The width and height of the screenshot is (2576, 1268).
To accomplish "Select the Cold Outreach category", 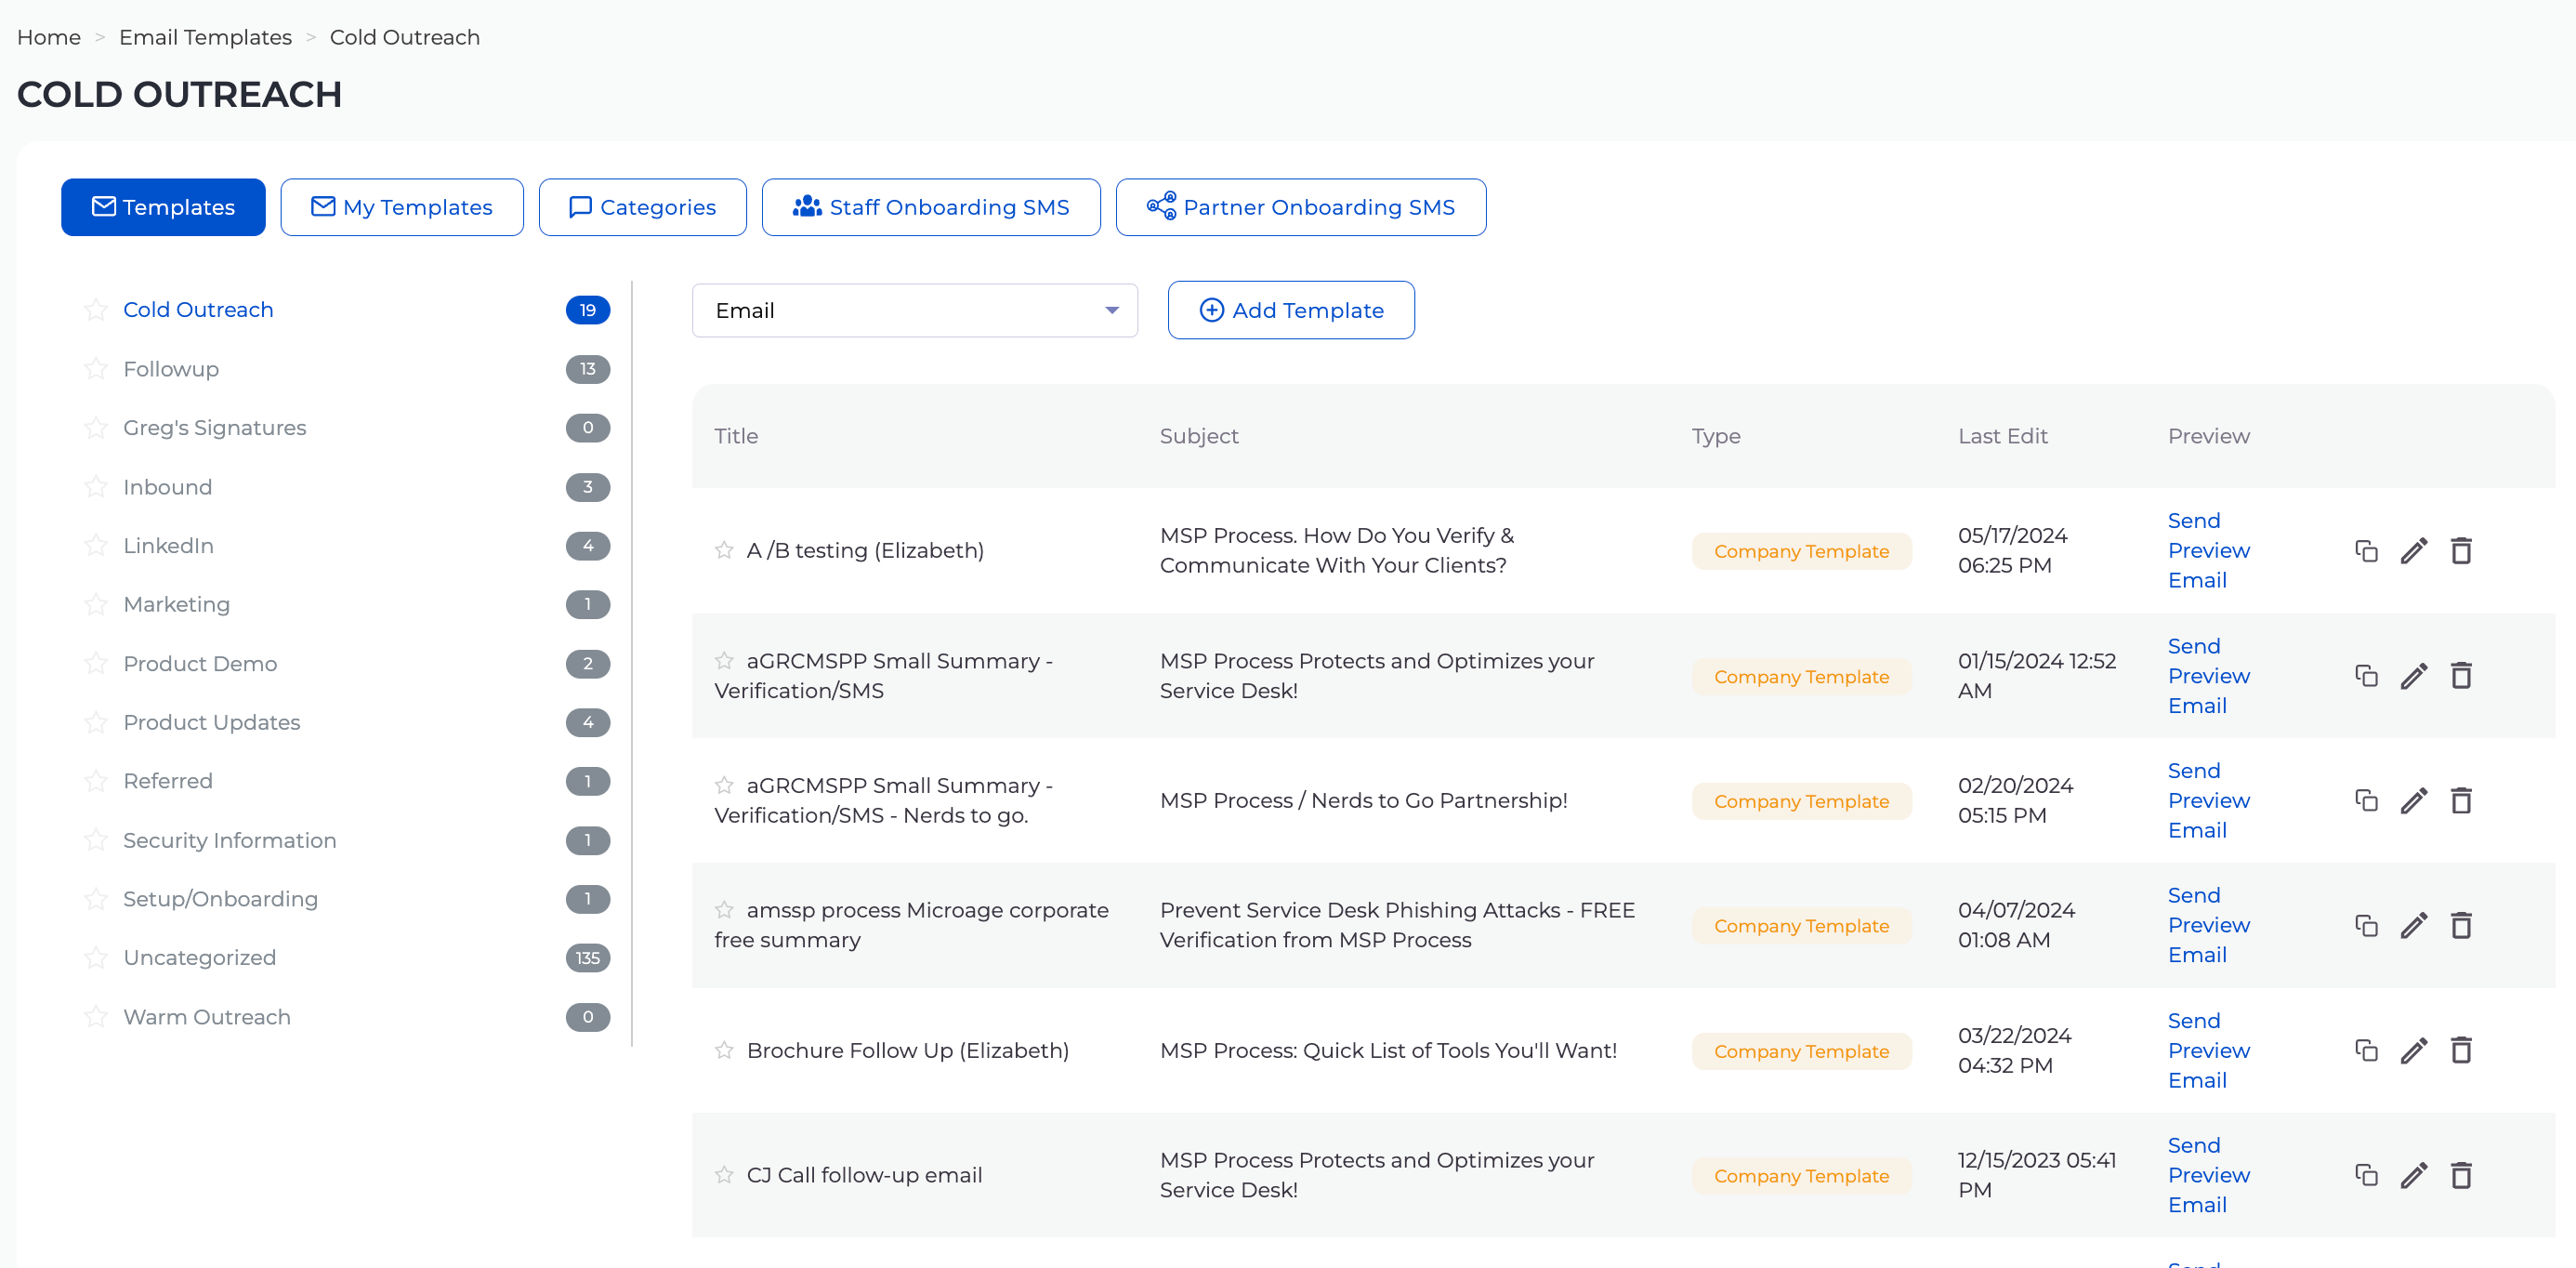I will click(x=198, y=310).
